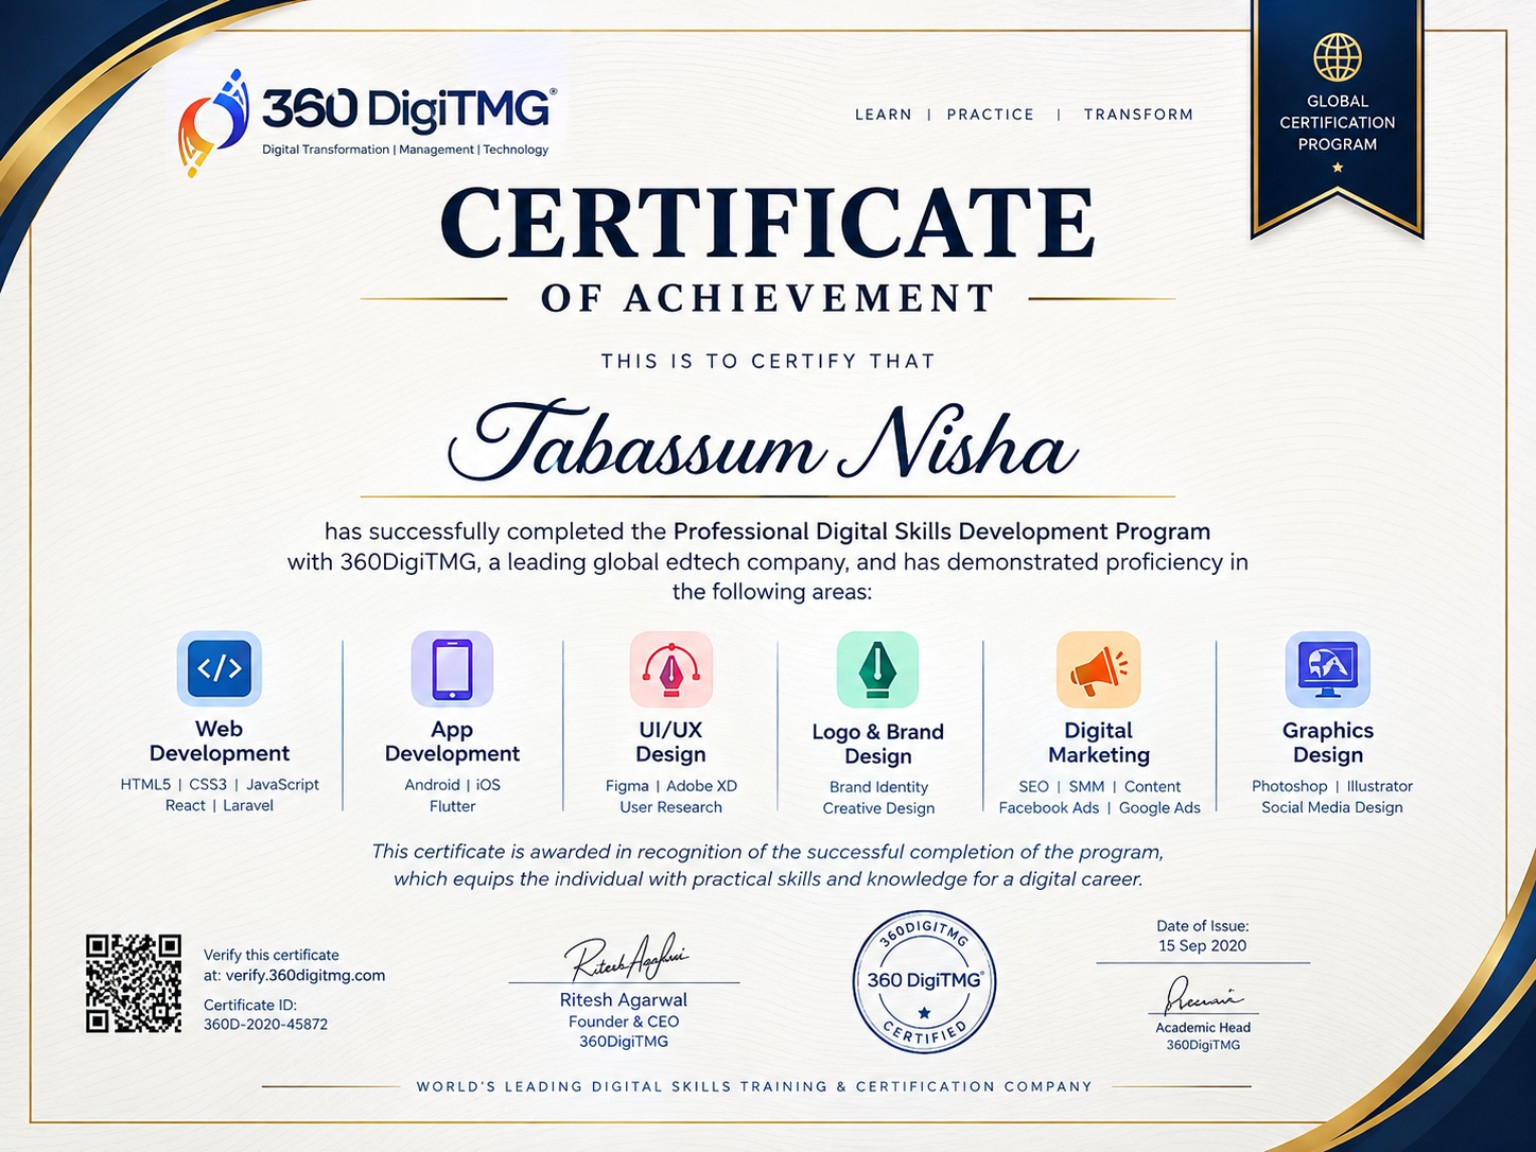The image size is (1536, 1152).
Task: Click the THIS IS TO CERTIFY THAT line
Action: point(767,361)
